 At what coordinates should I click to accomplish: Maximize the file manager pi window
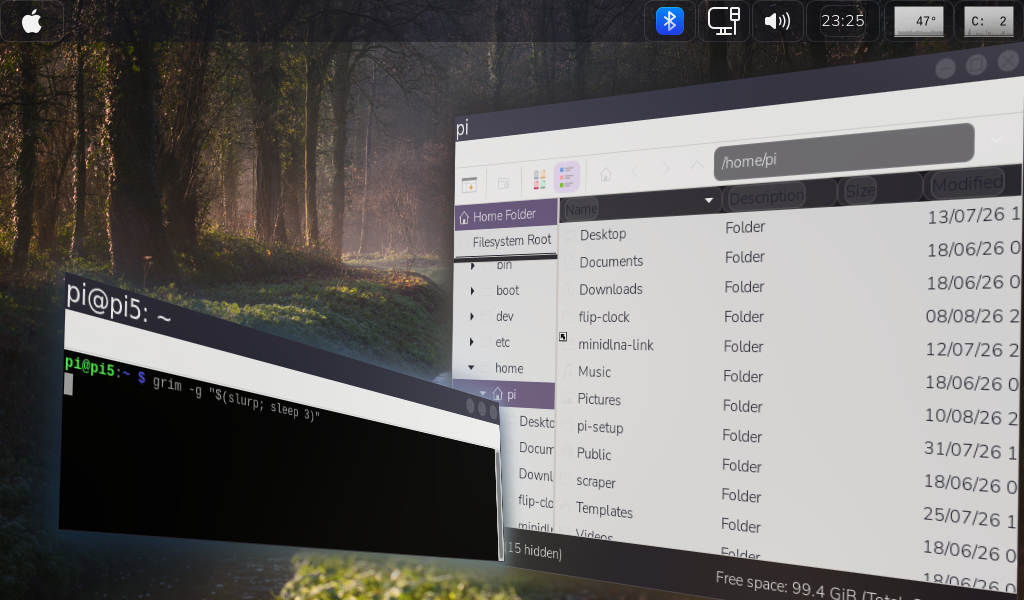976,64
